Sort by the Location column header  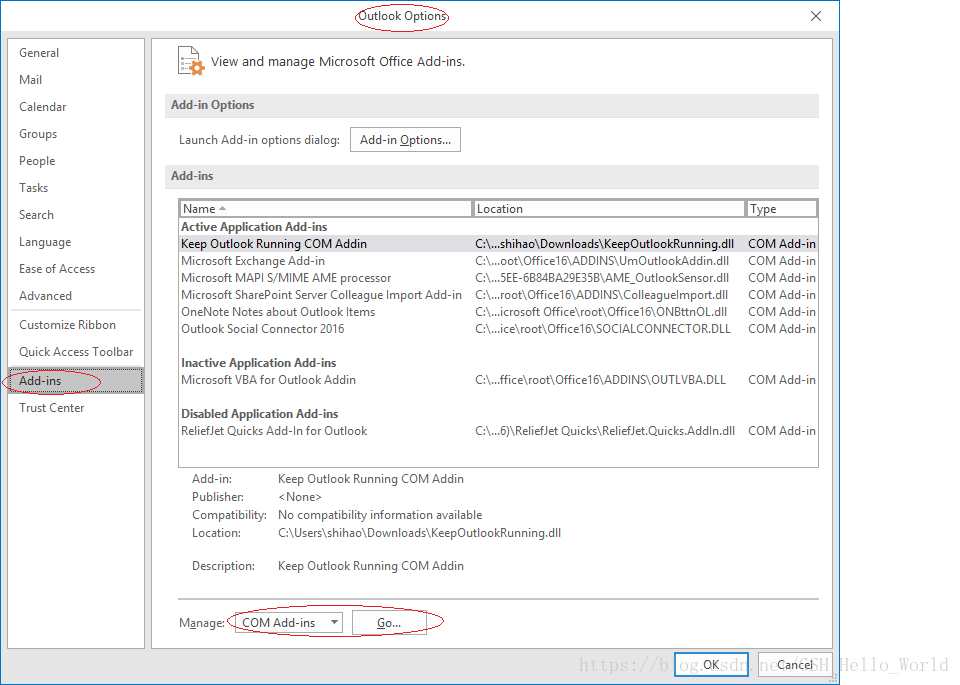click(609, 209)
